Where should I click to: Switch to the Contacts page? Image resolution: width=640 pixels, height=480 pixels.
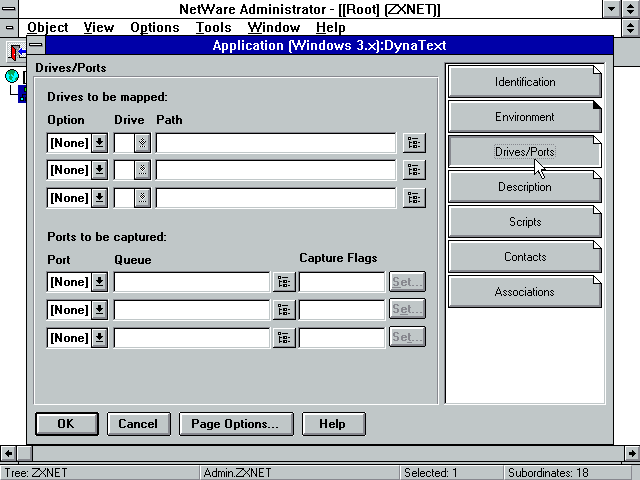coord(524,257)
